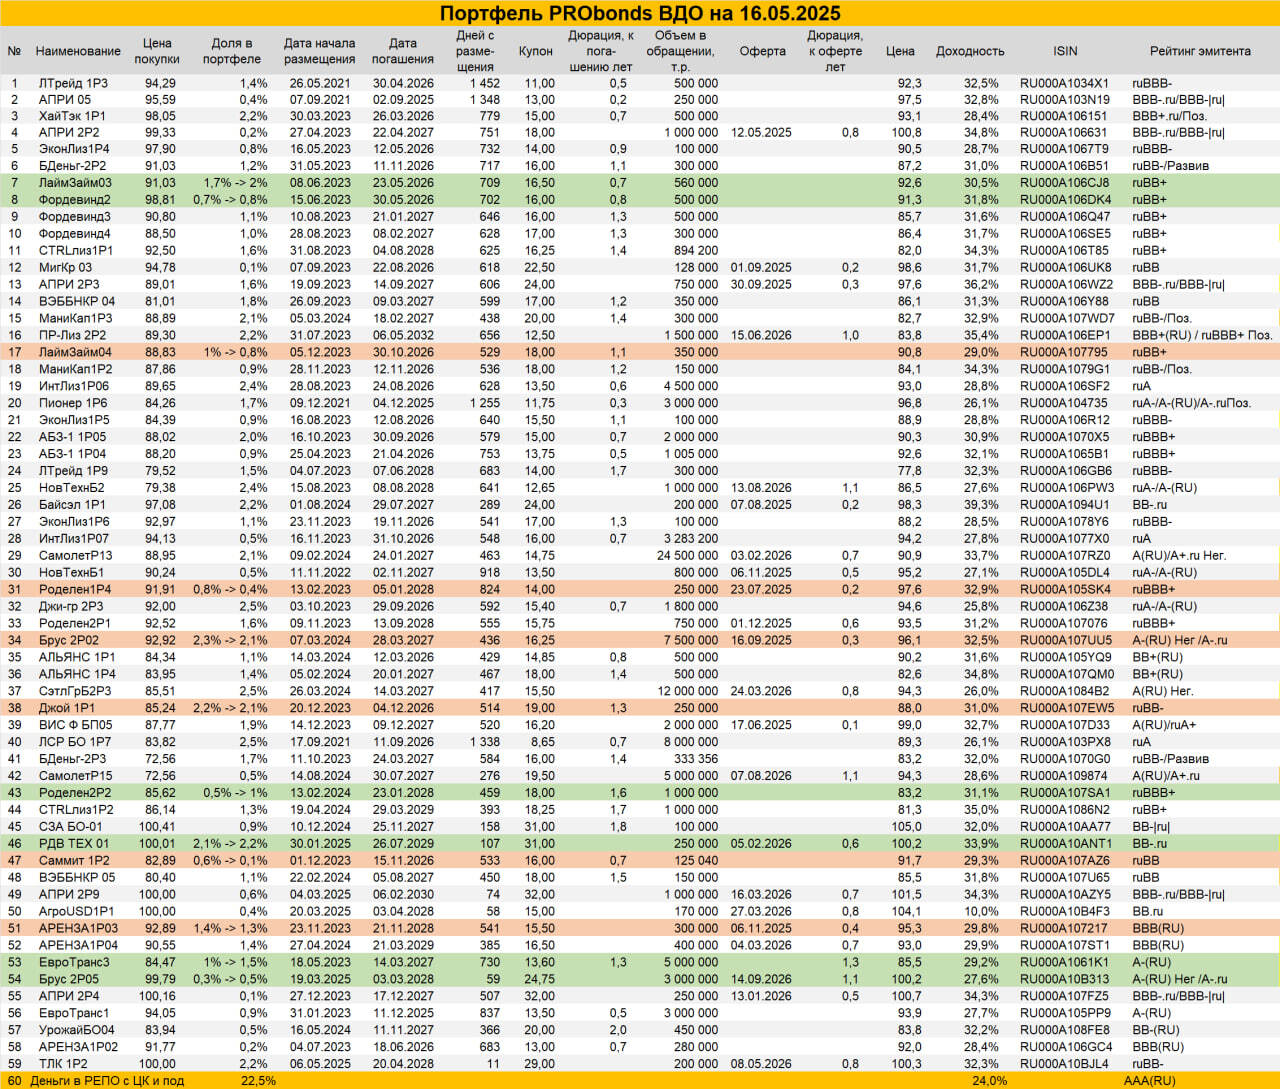Click the "ЛТрейд 1Р3" name cell
The height and width of the screenshot is (1089, 1280).
click(73, 83)
